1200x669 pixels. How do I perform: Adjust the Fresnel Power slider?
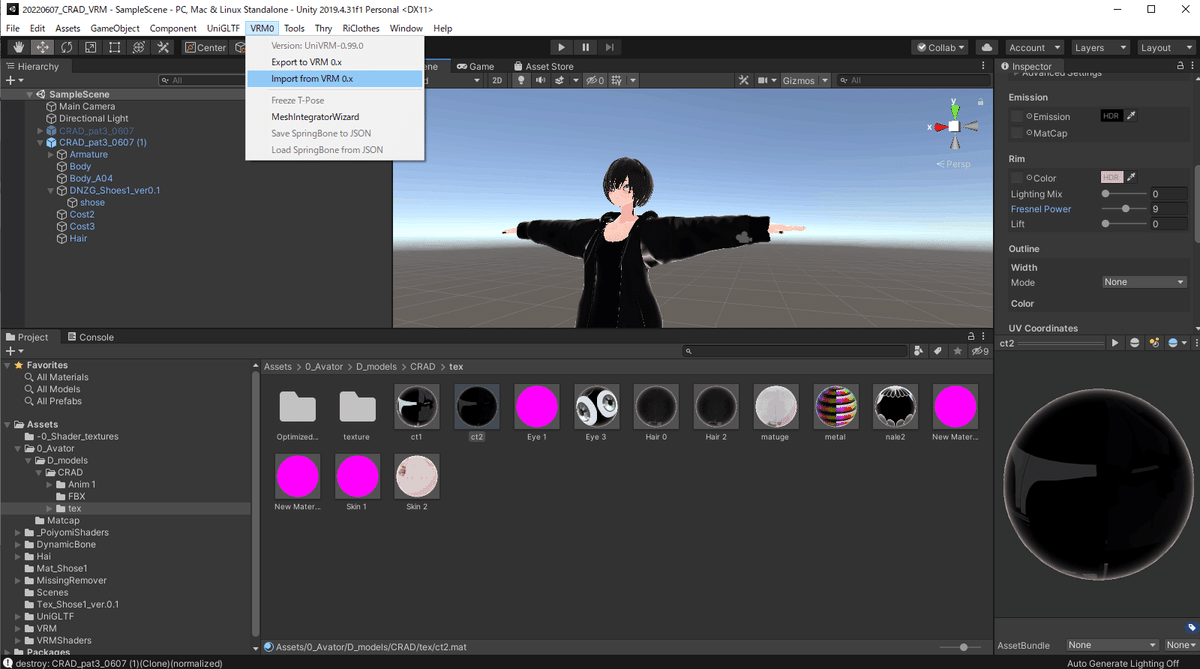click(1127, 209)
